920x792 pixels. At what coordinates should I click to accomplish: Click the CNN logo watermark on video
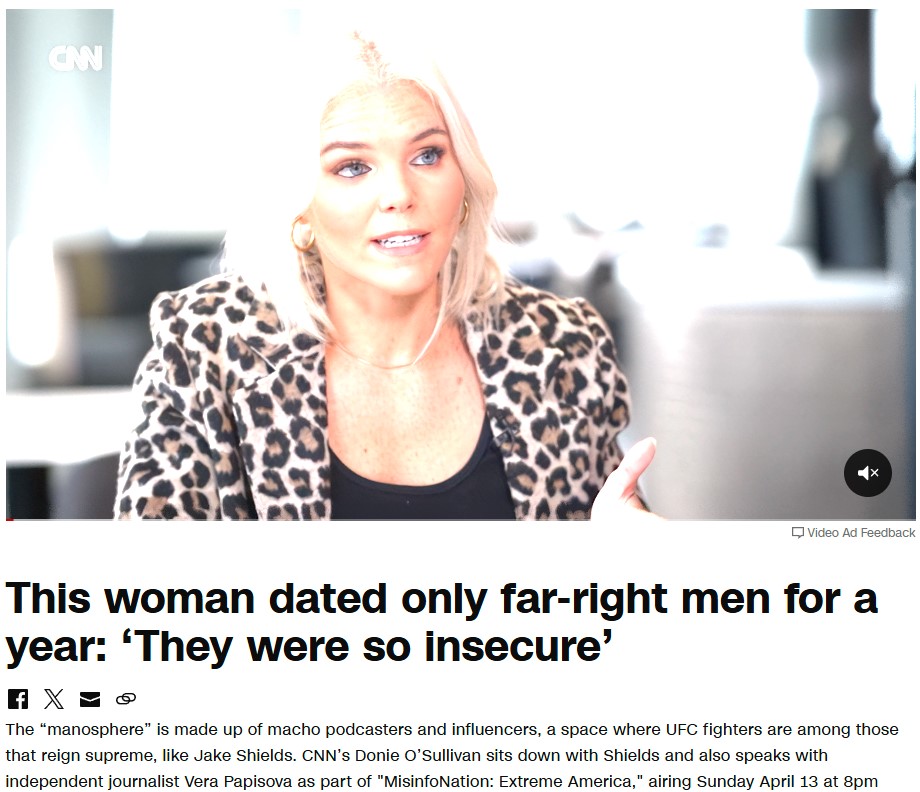tap(76, 58)
